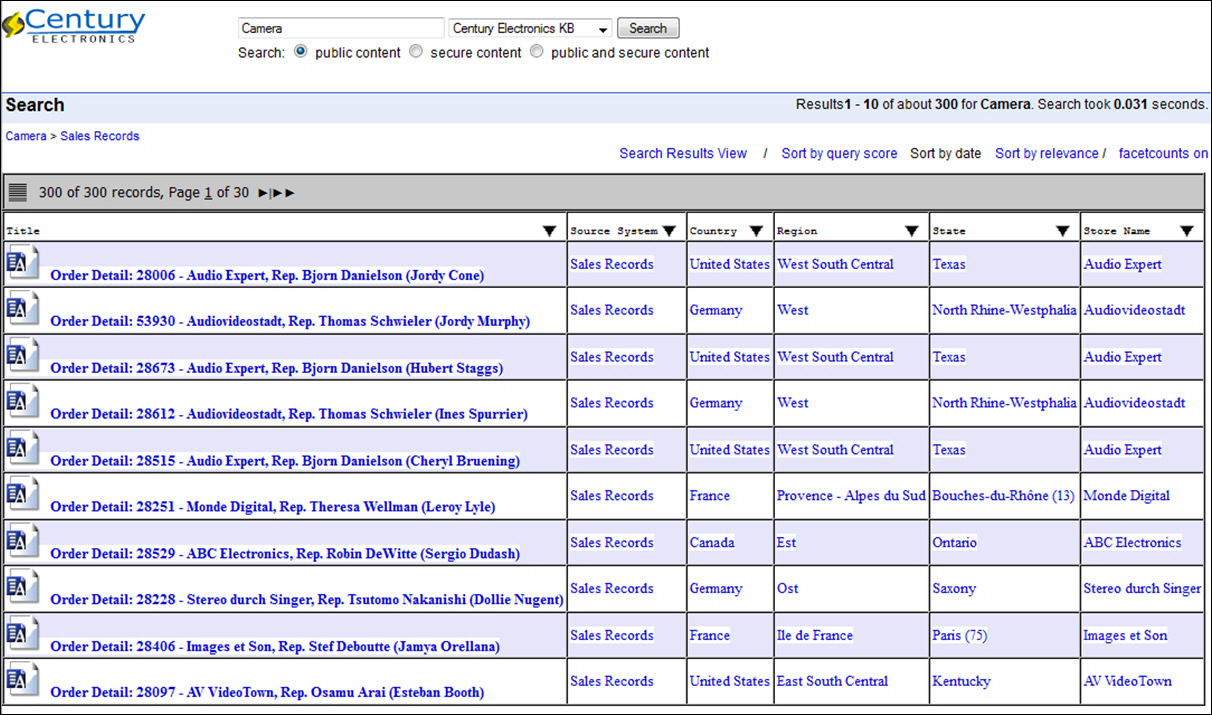Open Order Detail 53930 Audiovideostadt record
The width and height of the screenshot is (1212, 715).
tap(290, 321)
